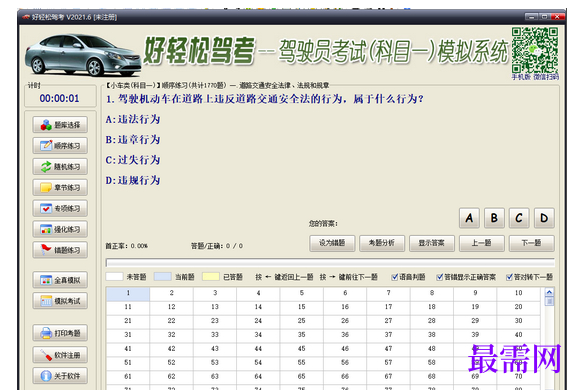Click white 未答题 legend swatch

(x=114, y=276)
